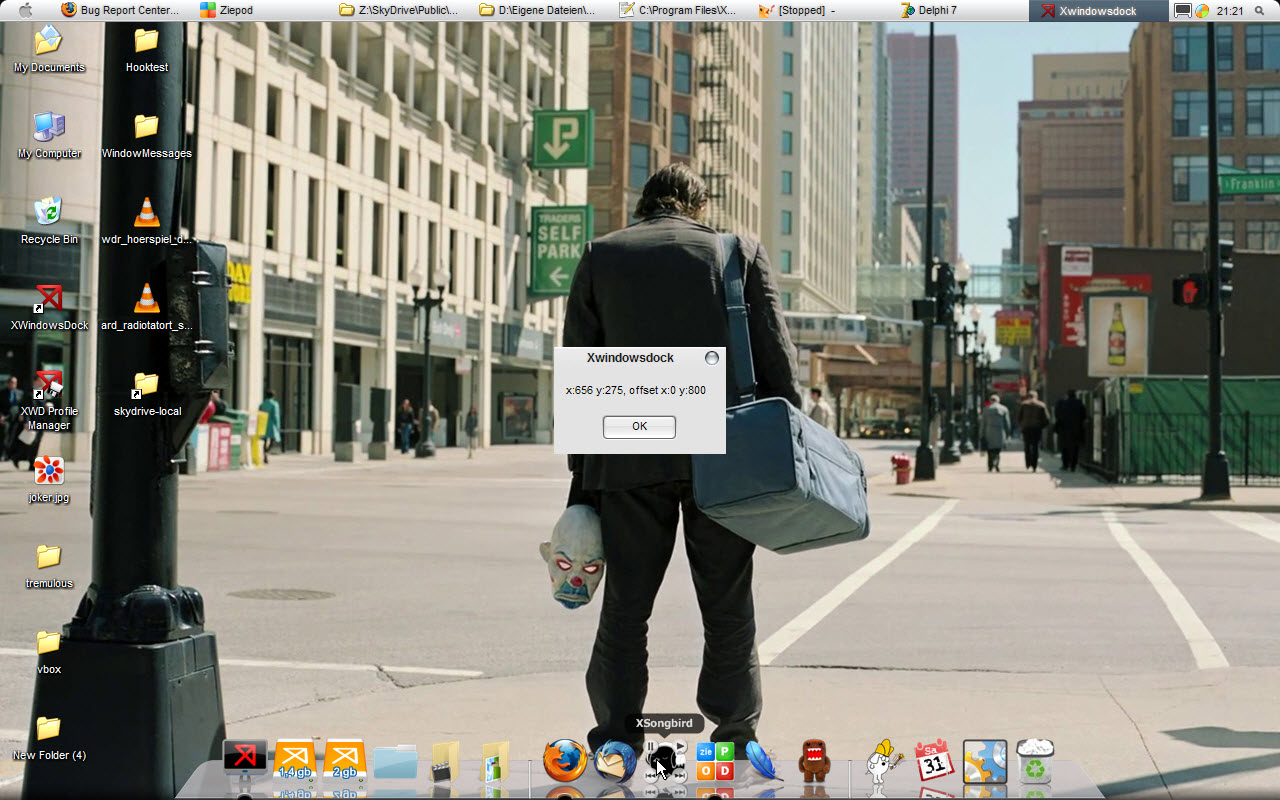Select joker.jpg desktop file
The height and width of the screenshot is (800, 1280).
[x=49, y=480]
